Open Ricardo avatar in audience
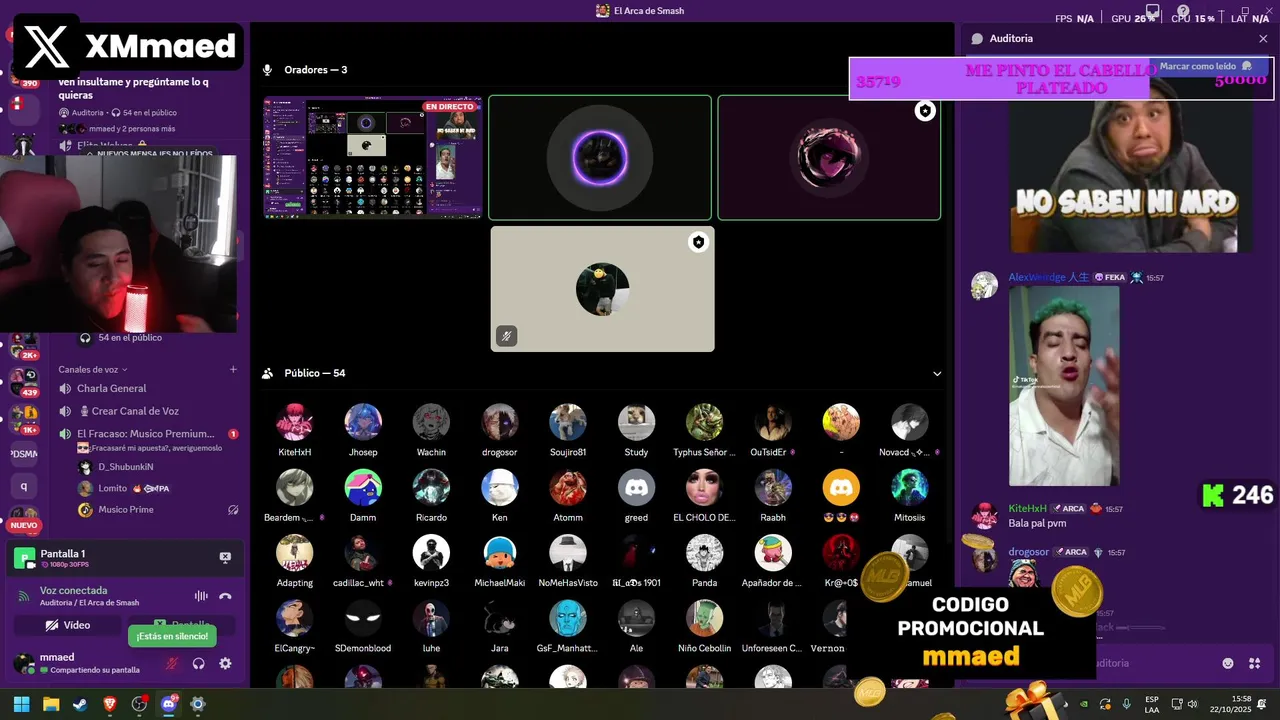 [431, 487]
